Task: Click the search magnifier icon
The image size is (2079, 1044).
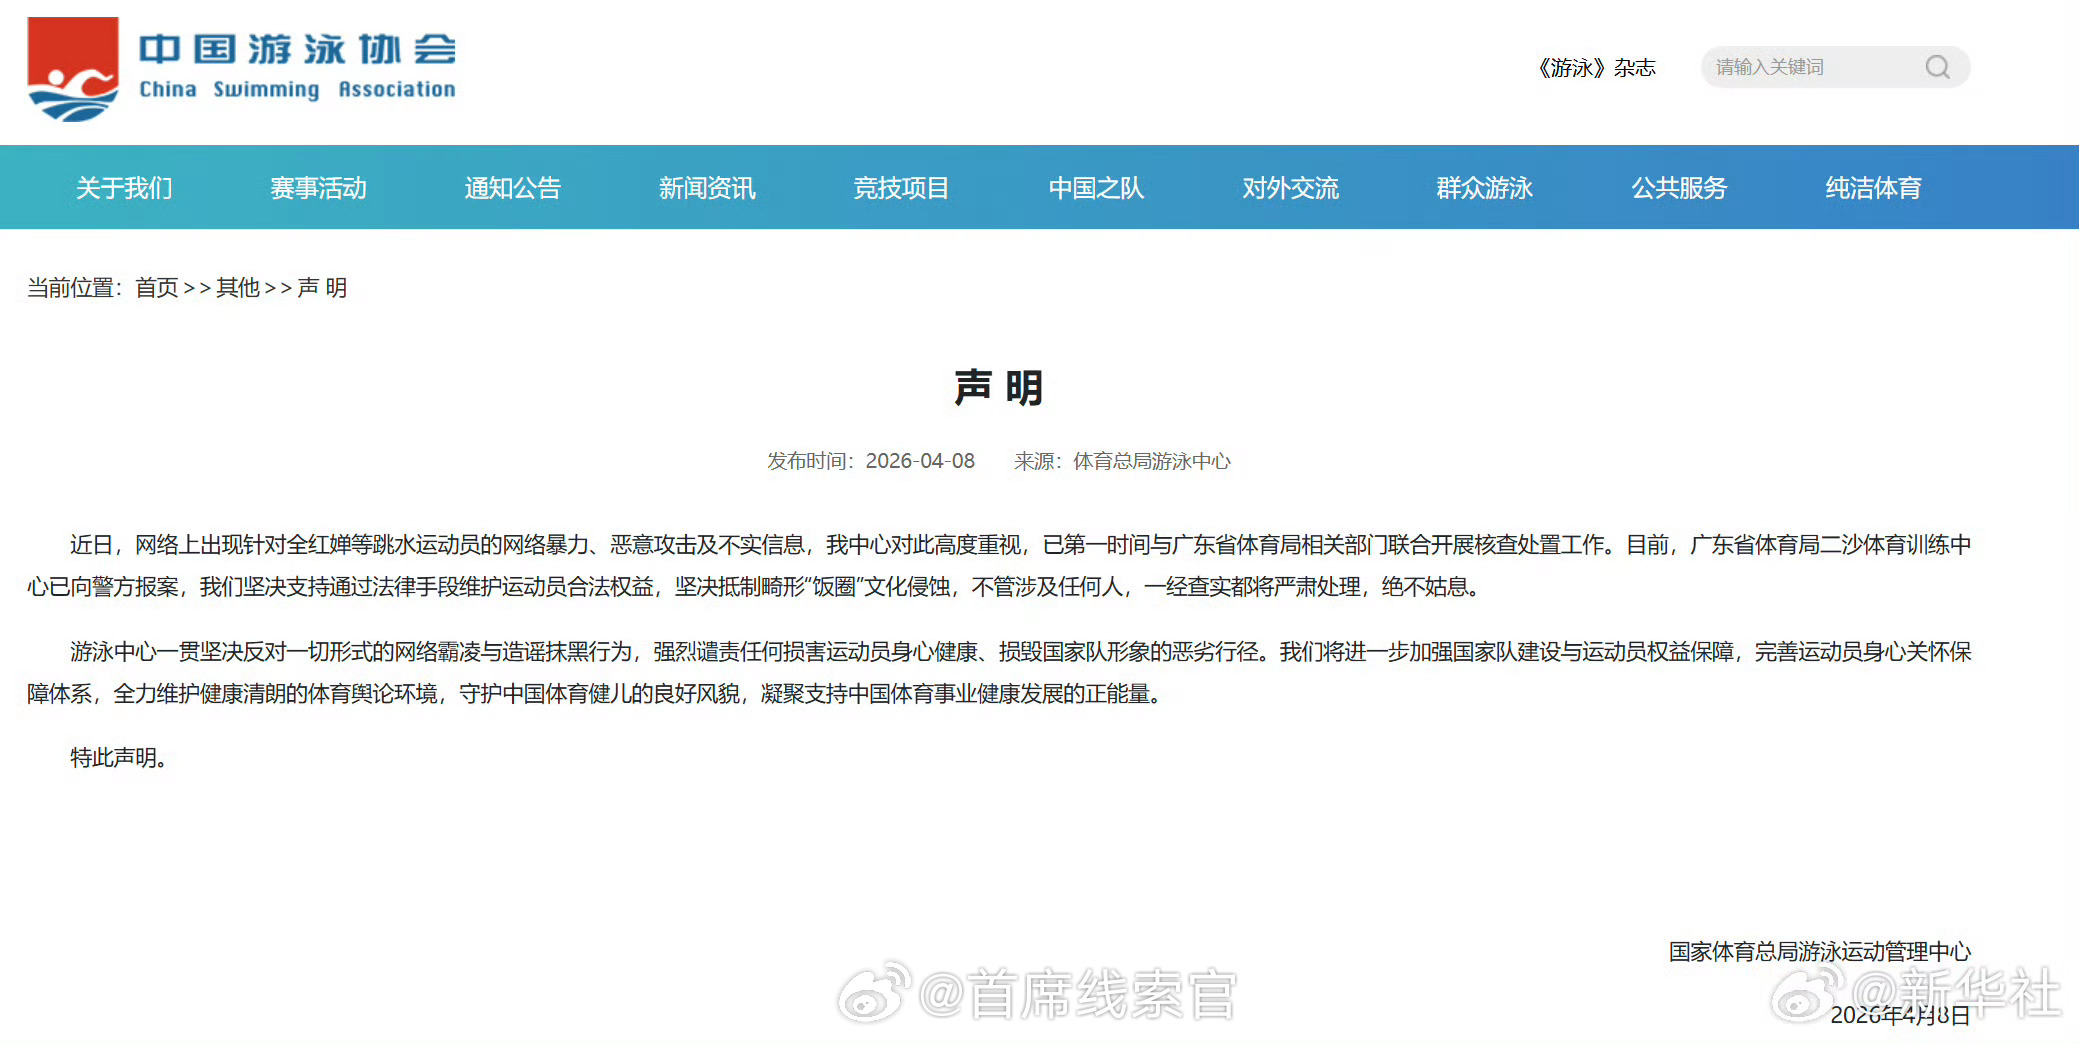Action: pyautogui.click(x=1938, y=67)
